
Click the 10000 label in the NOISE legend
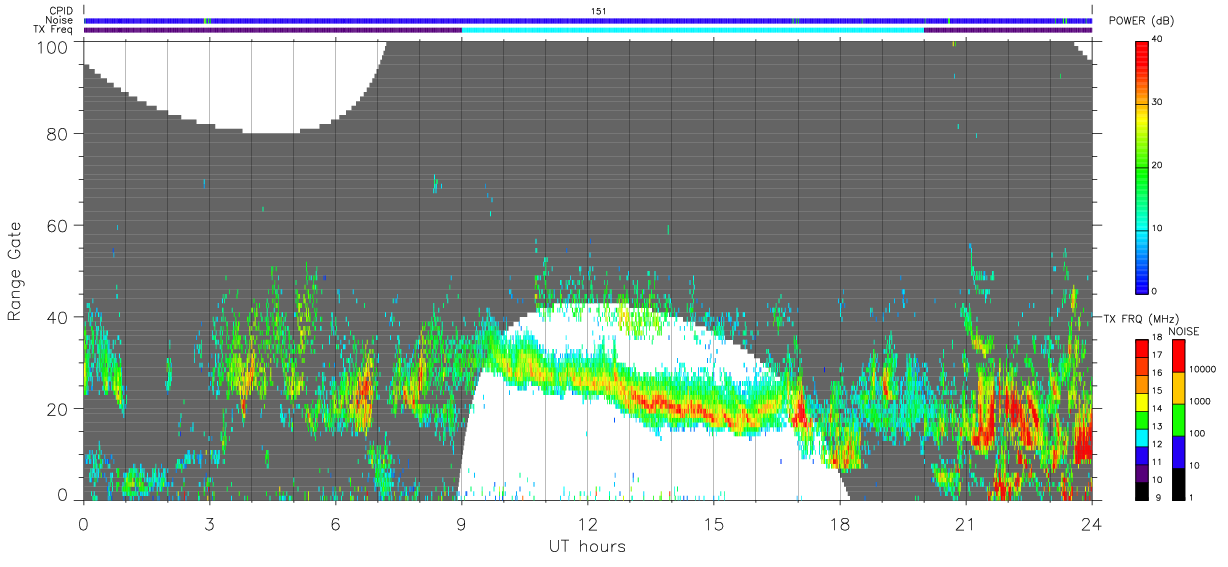(1205, 370)
